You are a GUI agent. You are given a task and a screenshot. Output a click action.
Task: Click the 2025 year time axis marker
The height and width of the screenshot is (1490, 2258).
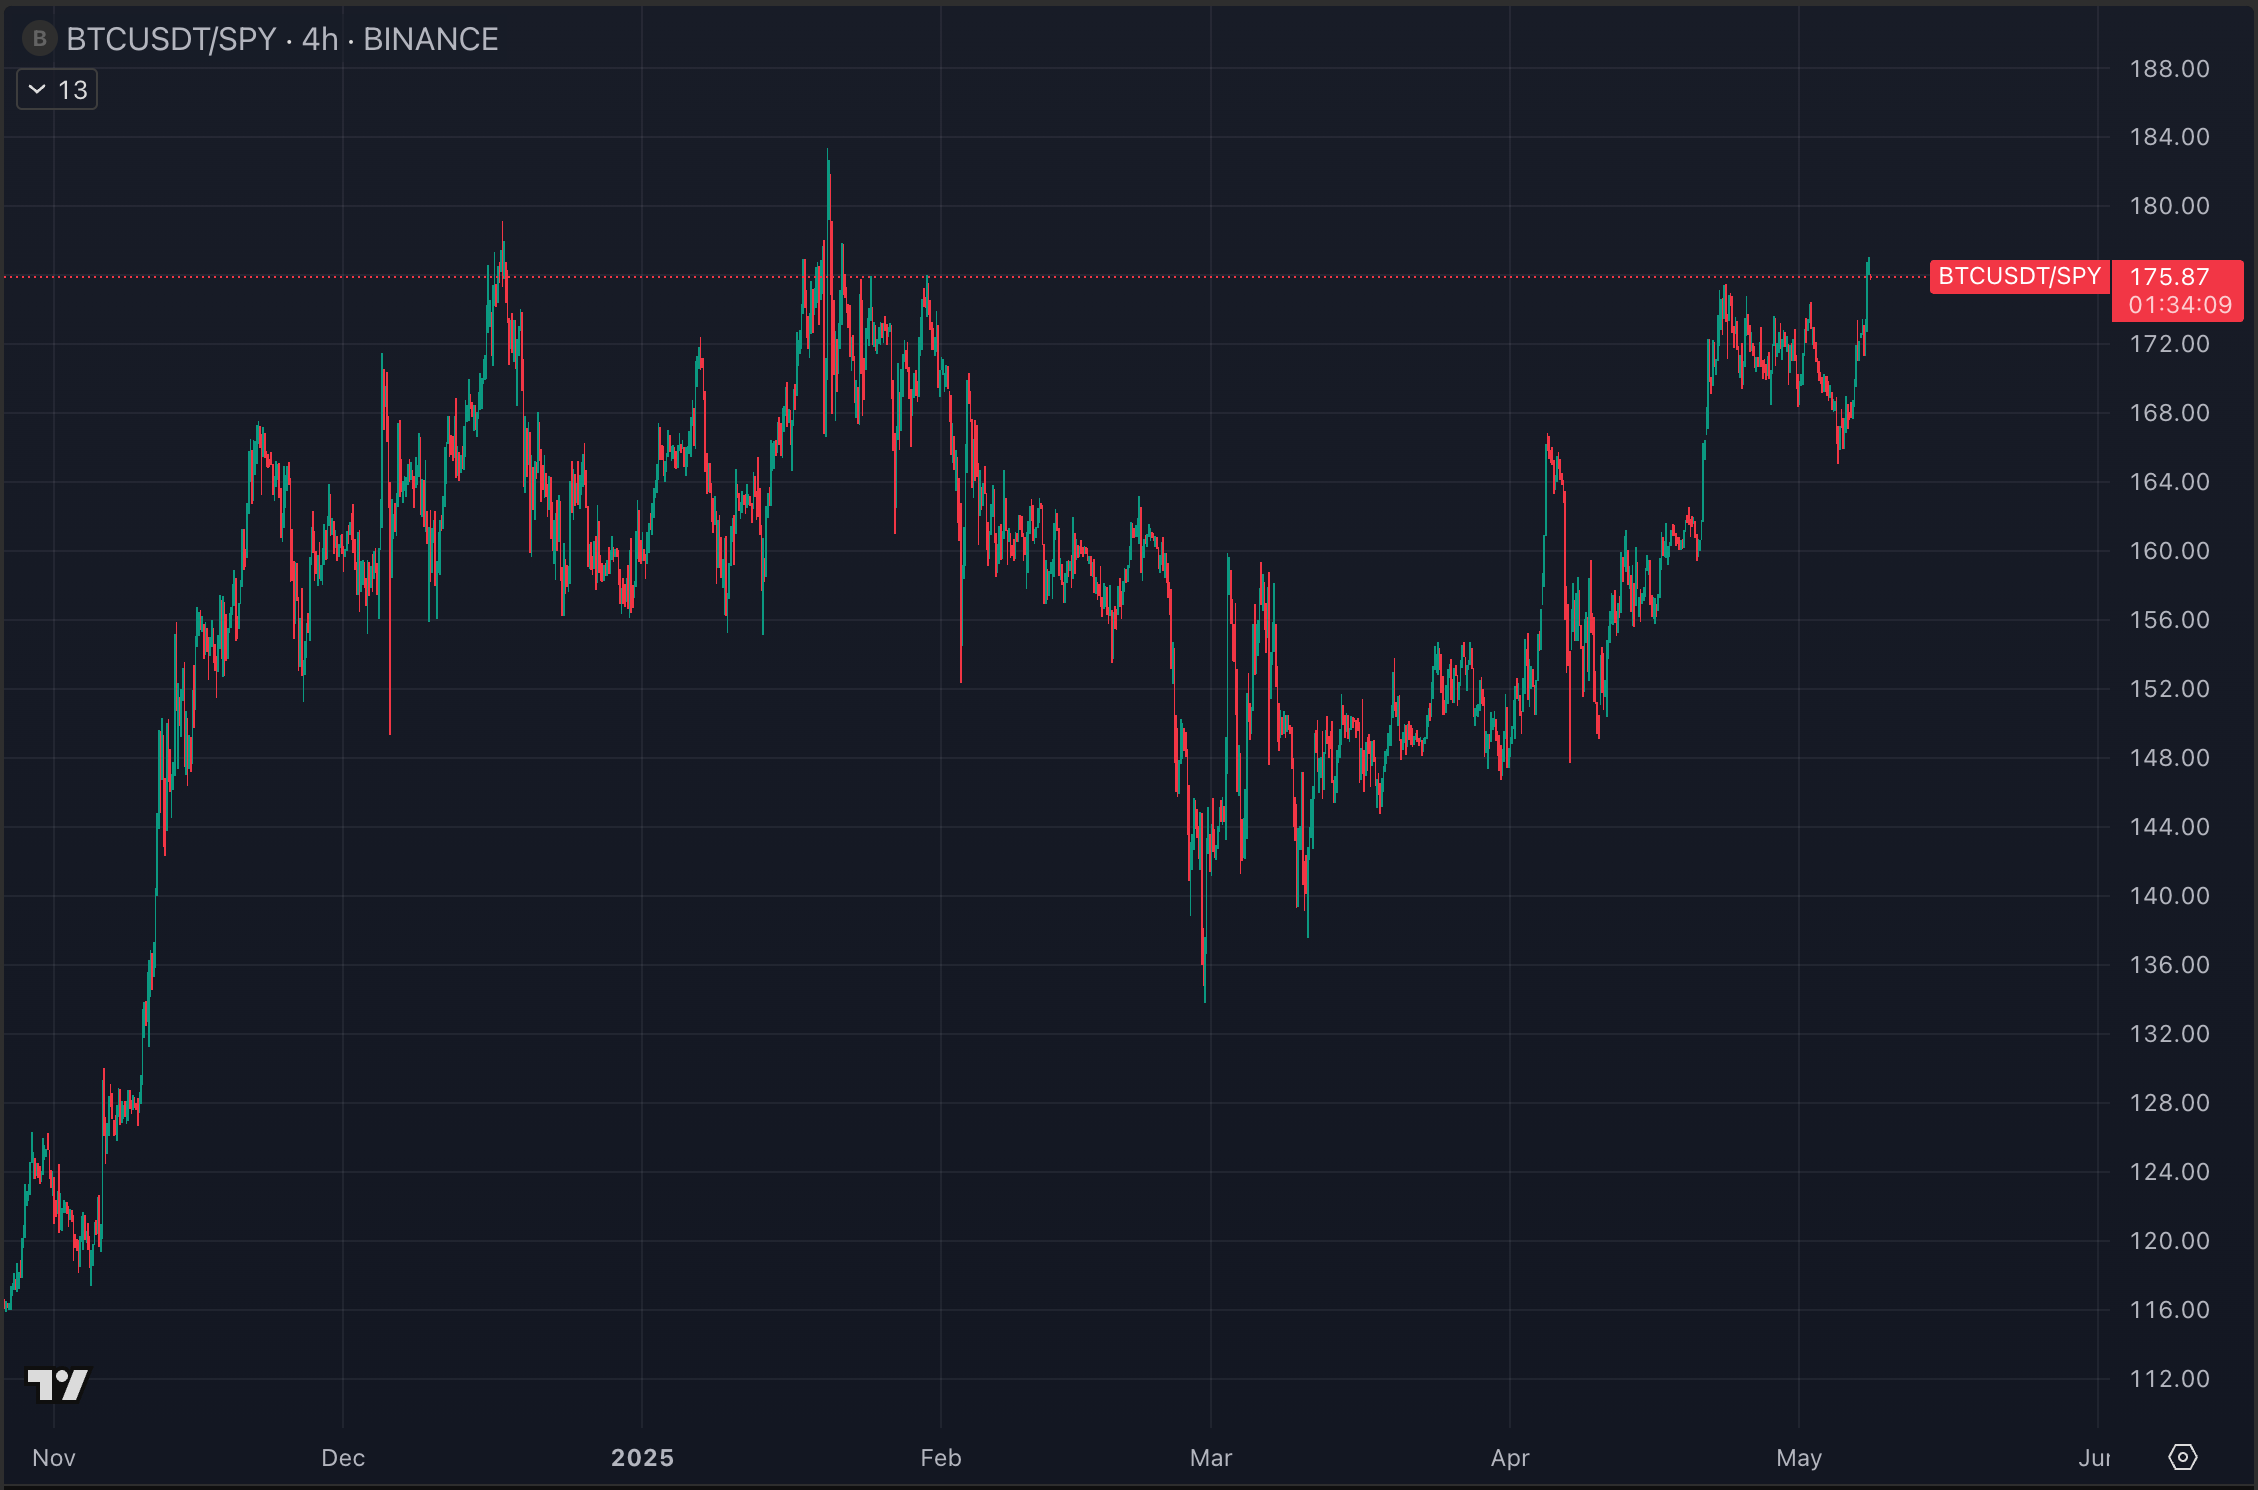(x=642, y=1457)
